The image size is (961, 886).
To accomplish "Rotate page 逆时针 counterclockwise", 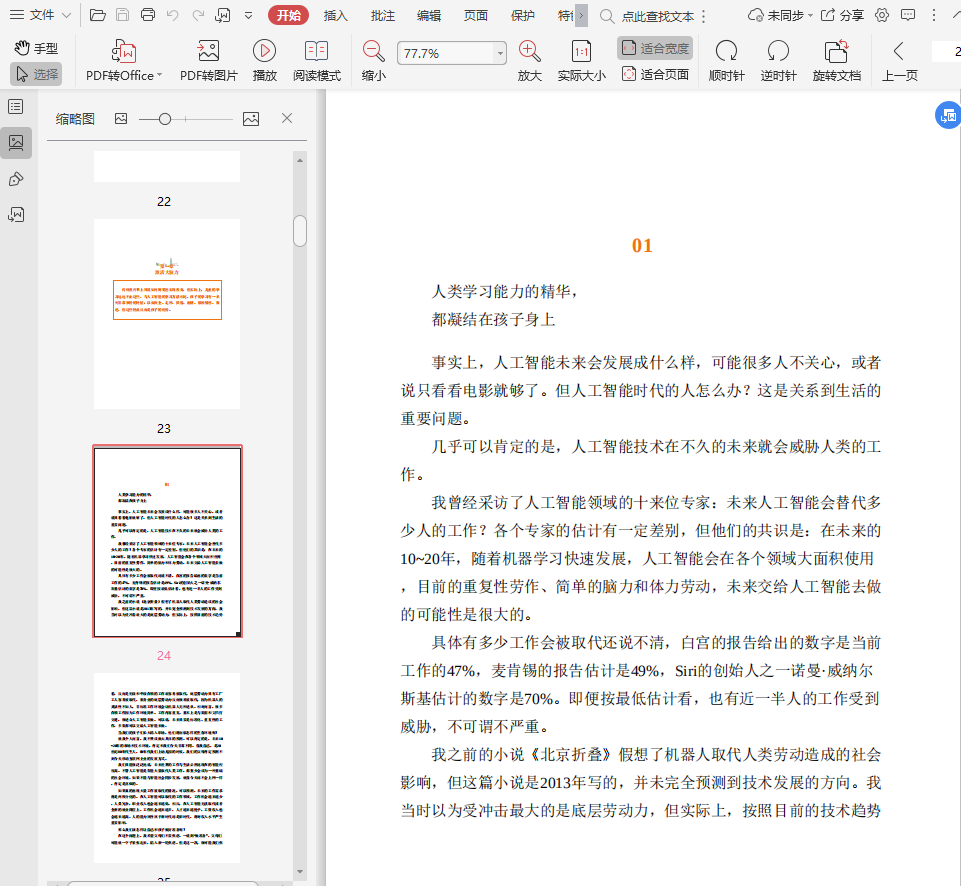I will click(778, 51).
